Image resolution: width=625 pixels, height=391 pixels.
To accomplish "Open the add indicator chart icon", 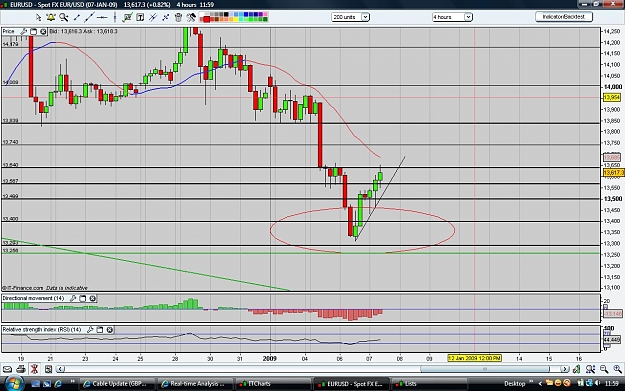I will (x=128, y=17).
